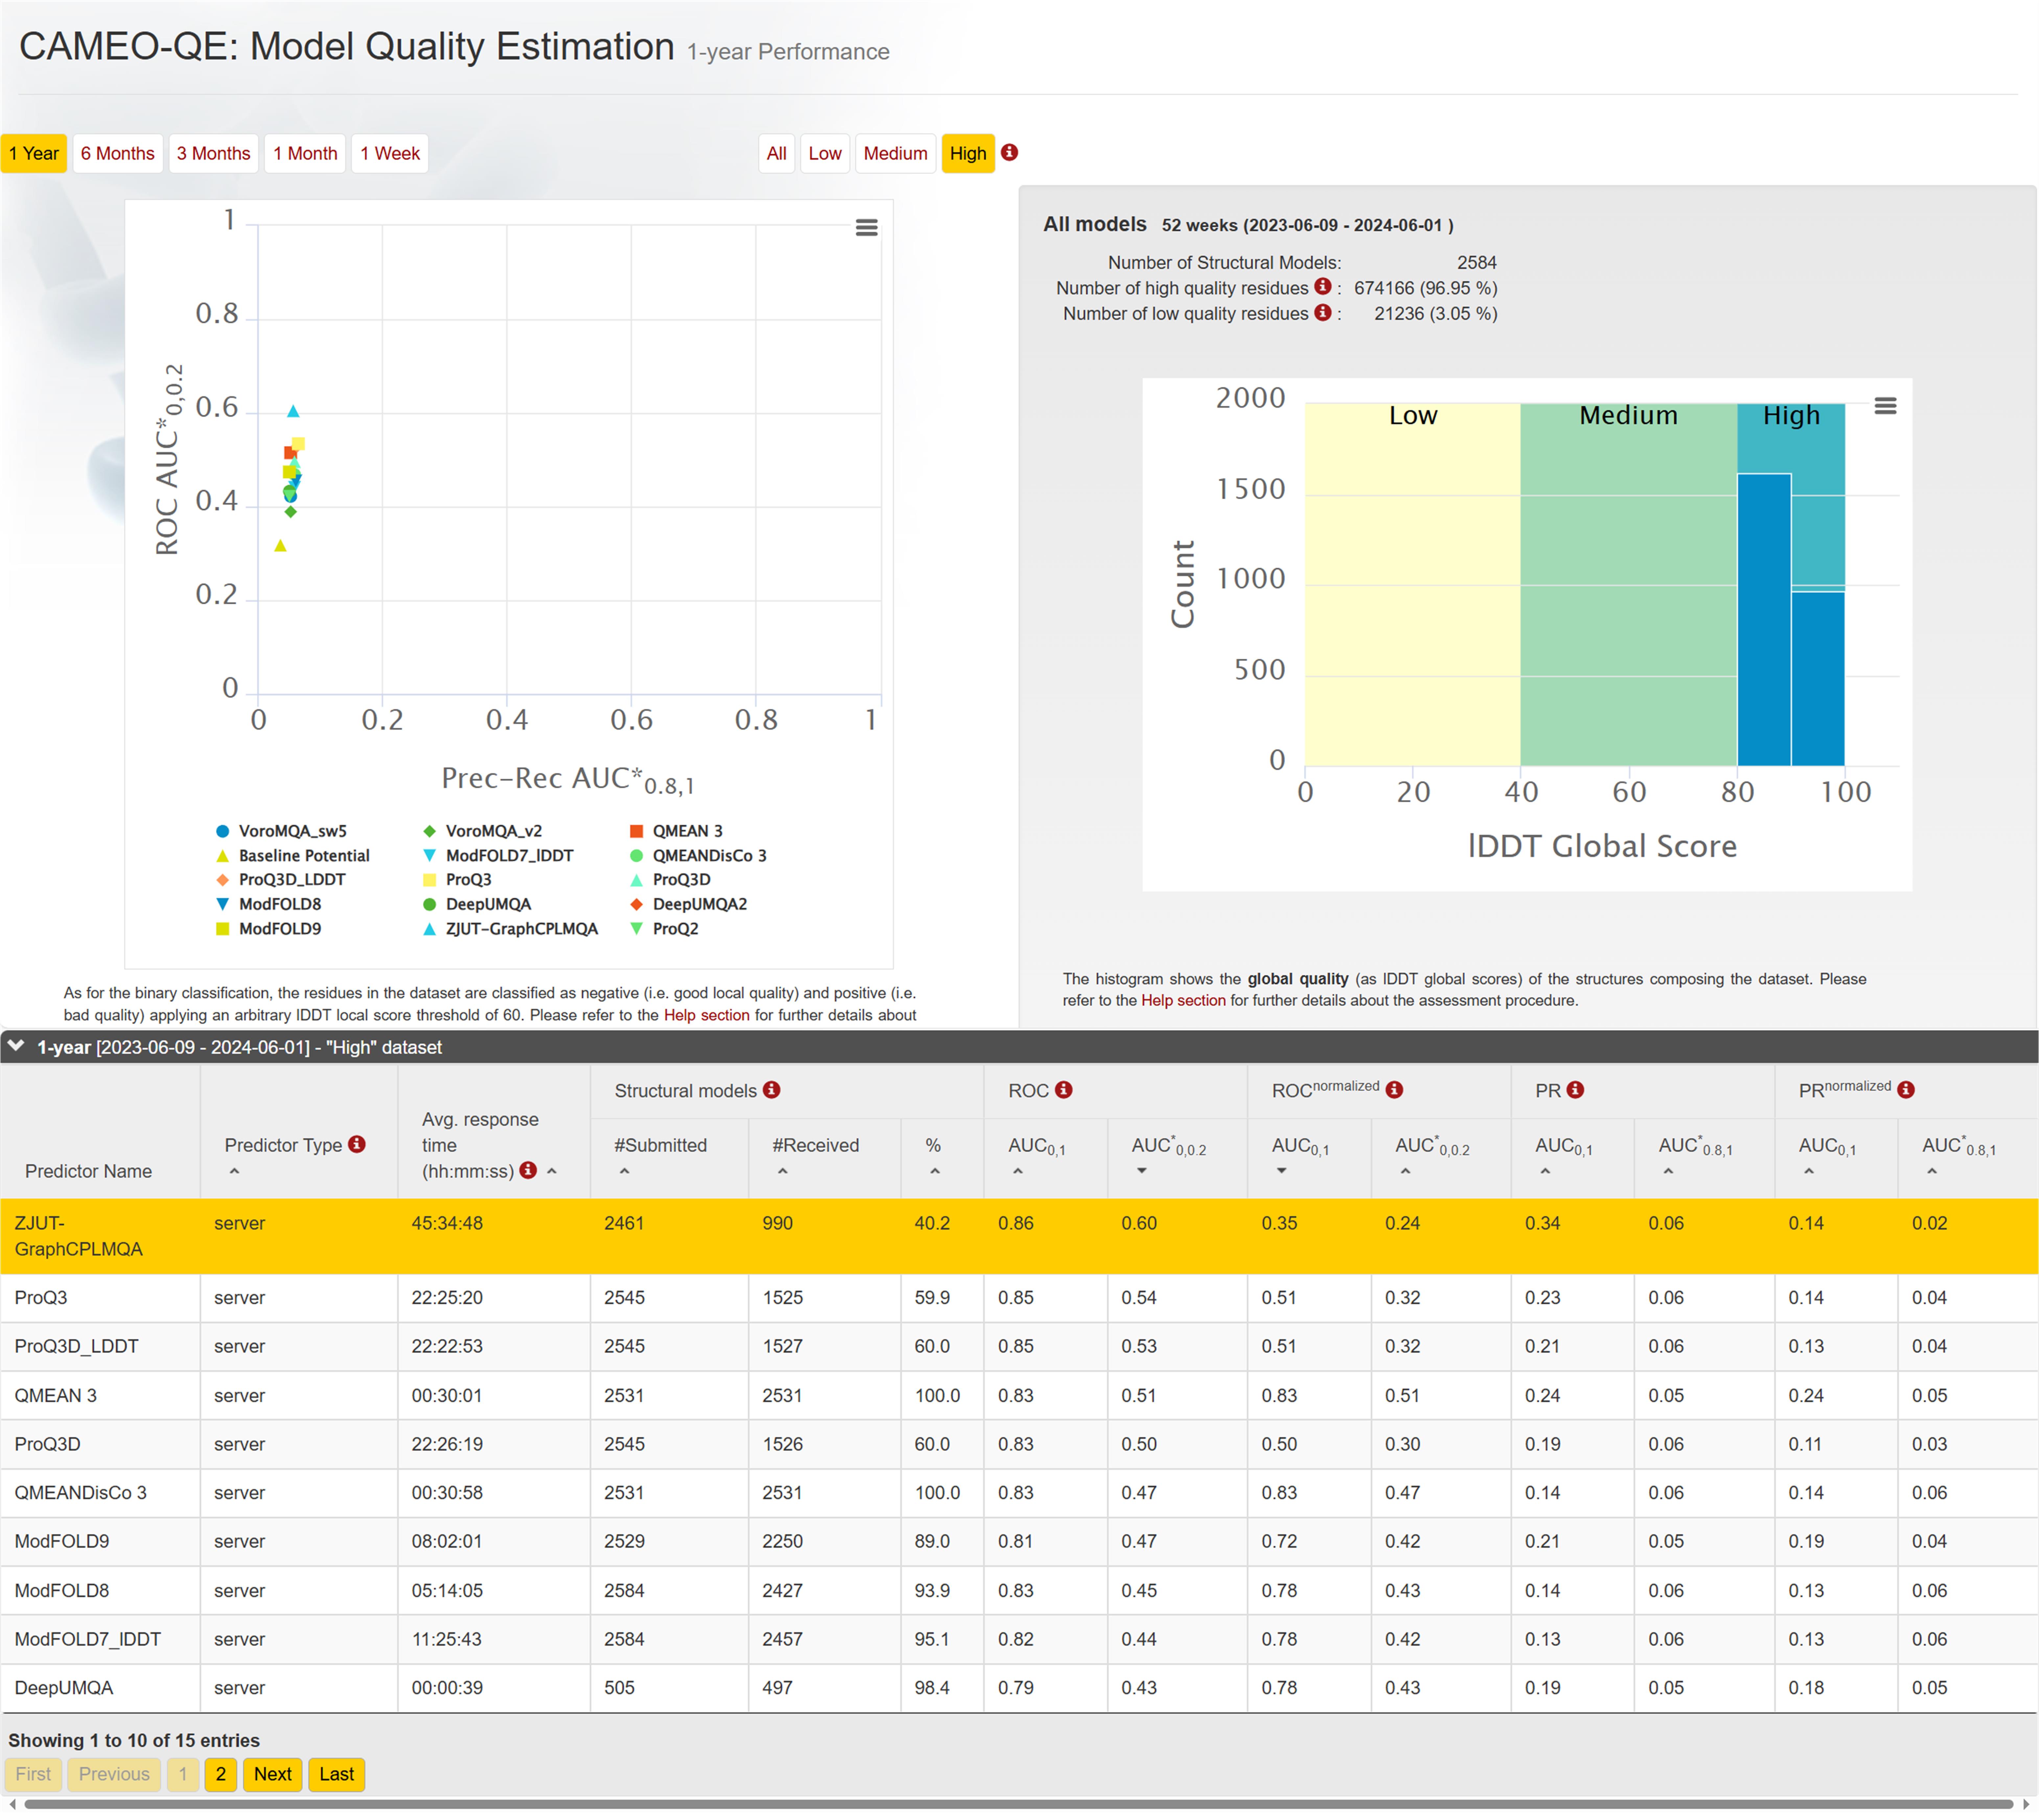The width and height of the screenshot is (2039, 1820).
Task: Toggle ProQ3D_LDDT legend series
Action: tap(281, 880)
